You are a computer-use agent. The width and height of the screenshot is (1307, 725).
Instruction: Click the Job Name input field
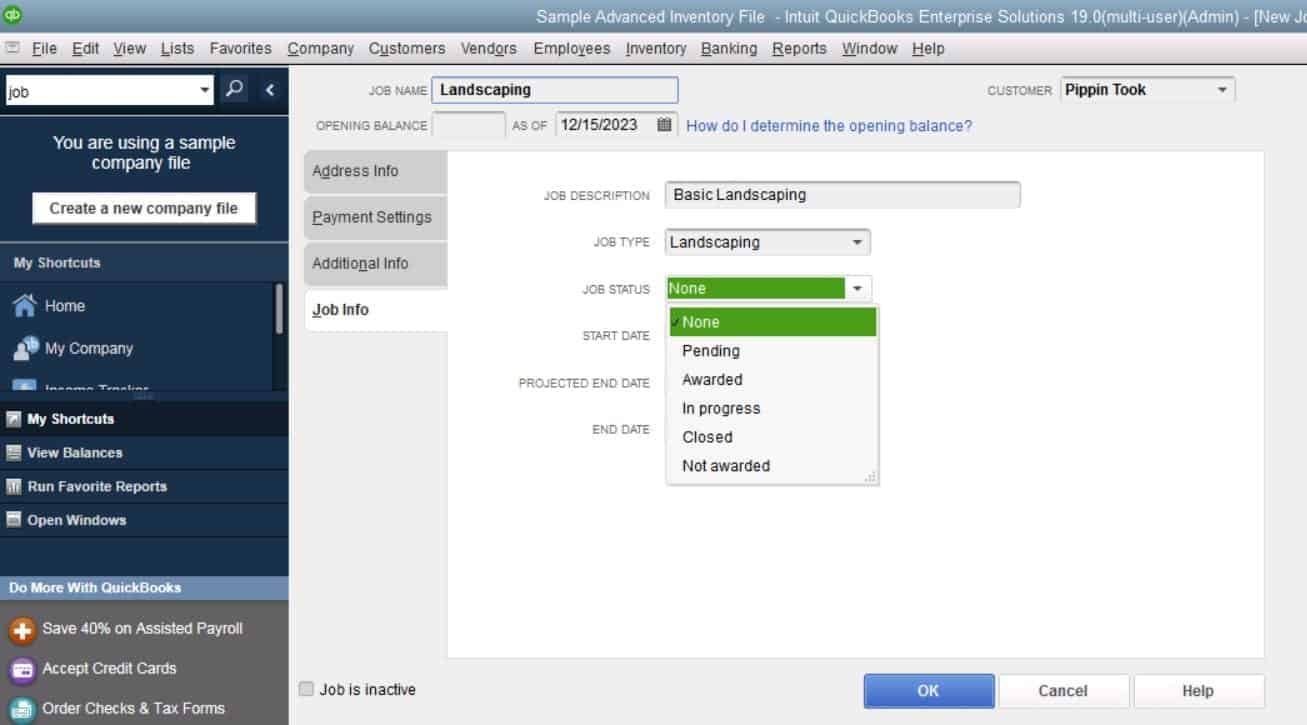[x=555, y=90]
